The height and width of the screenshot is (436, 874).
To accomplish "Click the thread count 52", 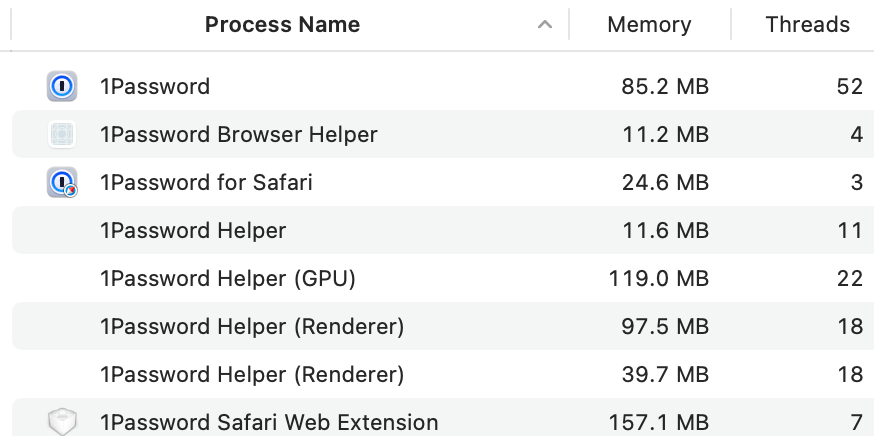I will 849,87.
